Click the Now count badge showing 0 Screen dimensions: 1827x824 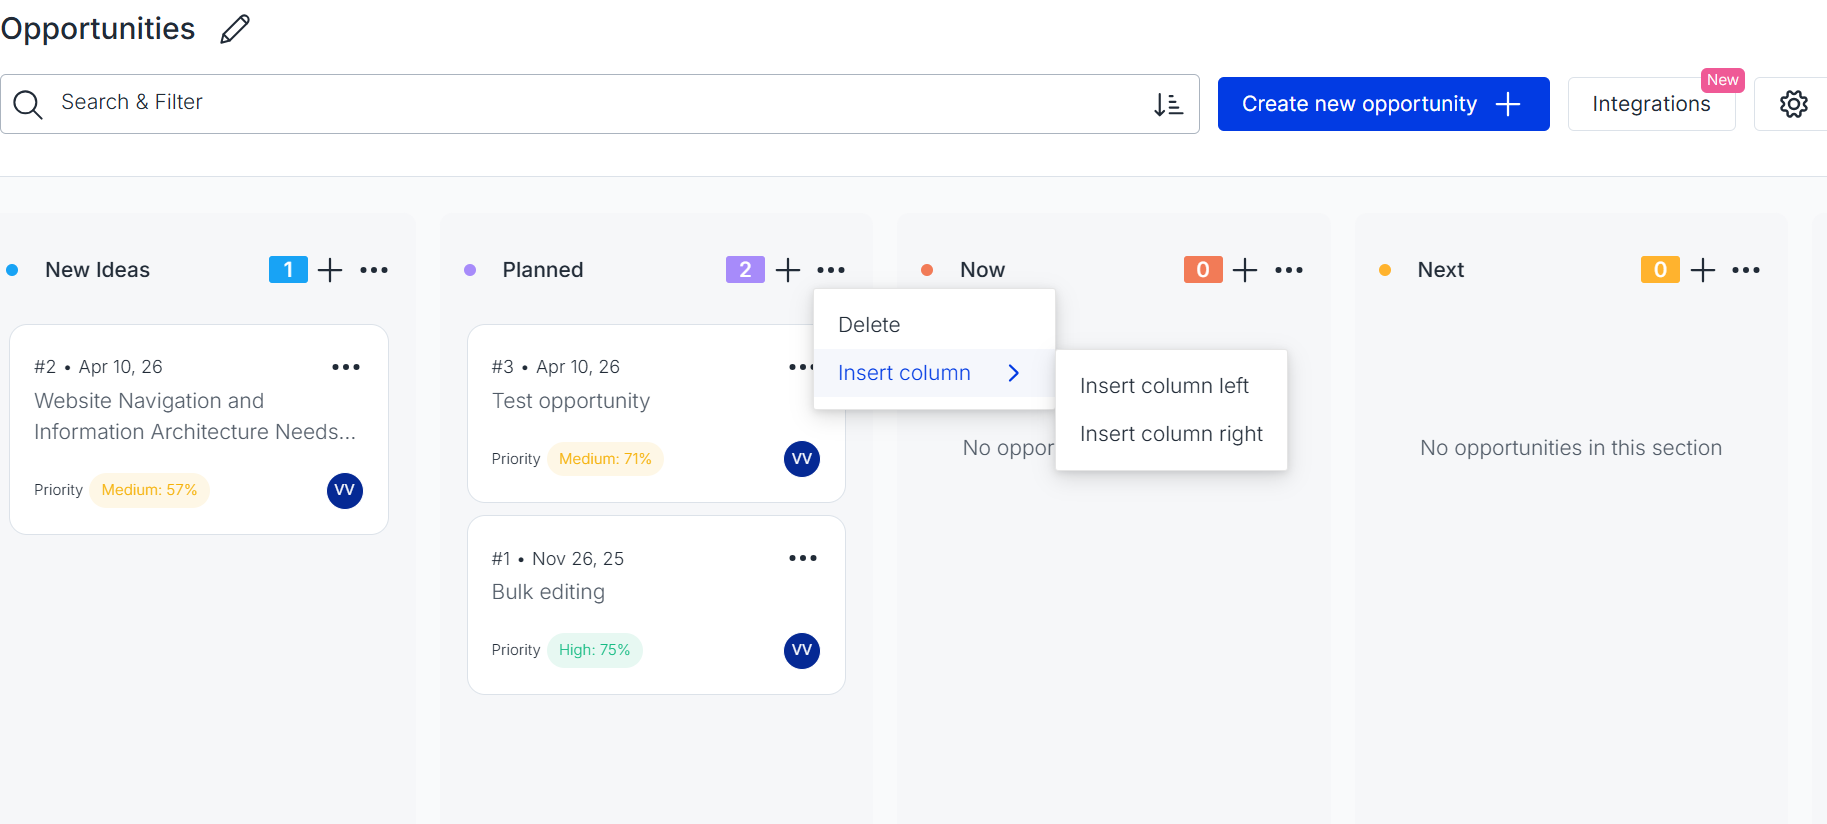point(1203,270)
